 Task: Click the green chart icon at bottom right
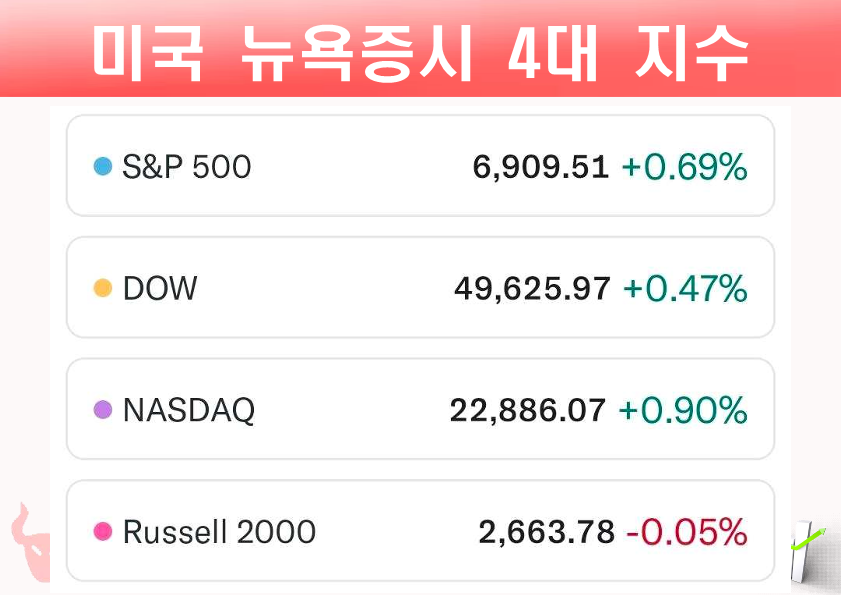tap(806, 550)
